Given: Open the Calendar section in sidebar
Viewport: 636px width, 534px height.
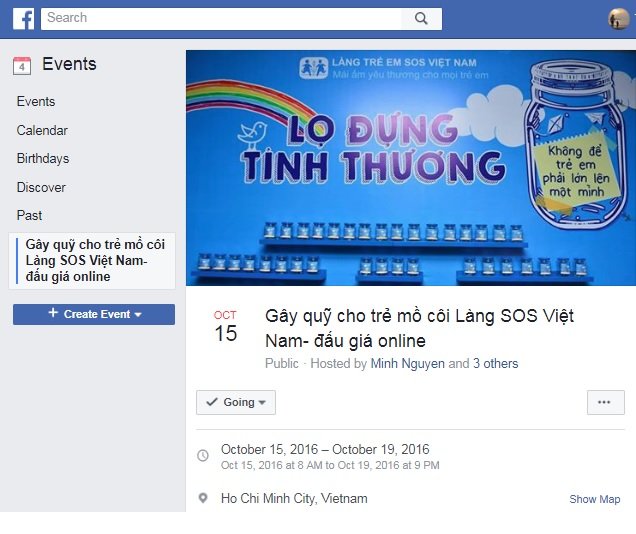Looking at the screenshot, I should click(42, 131).
